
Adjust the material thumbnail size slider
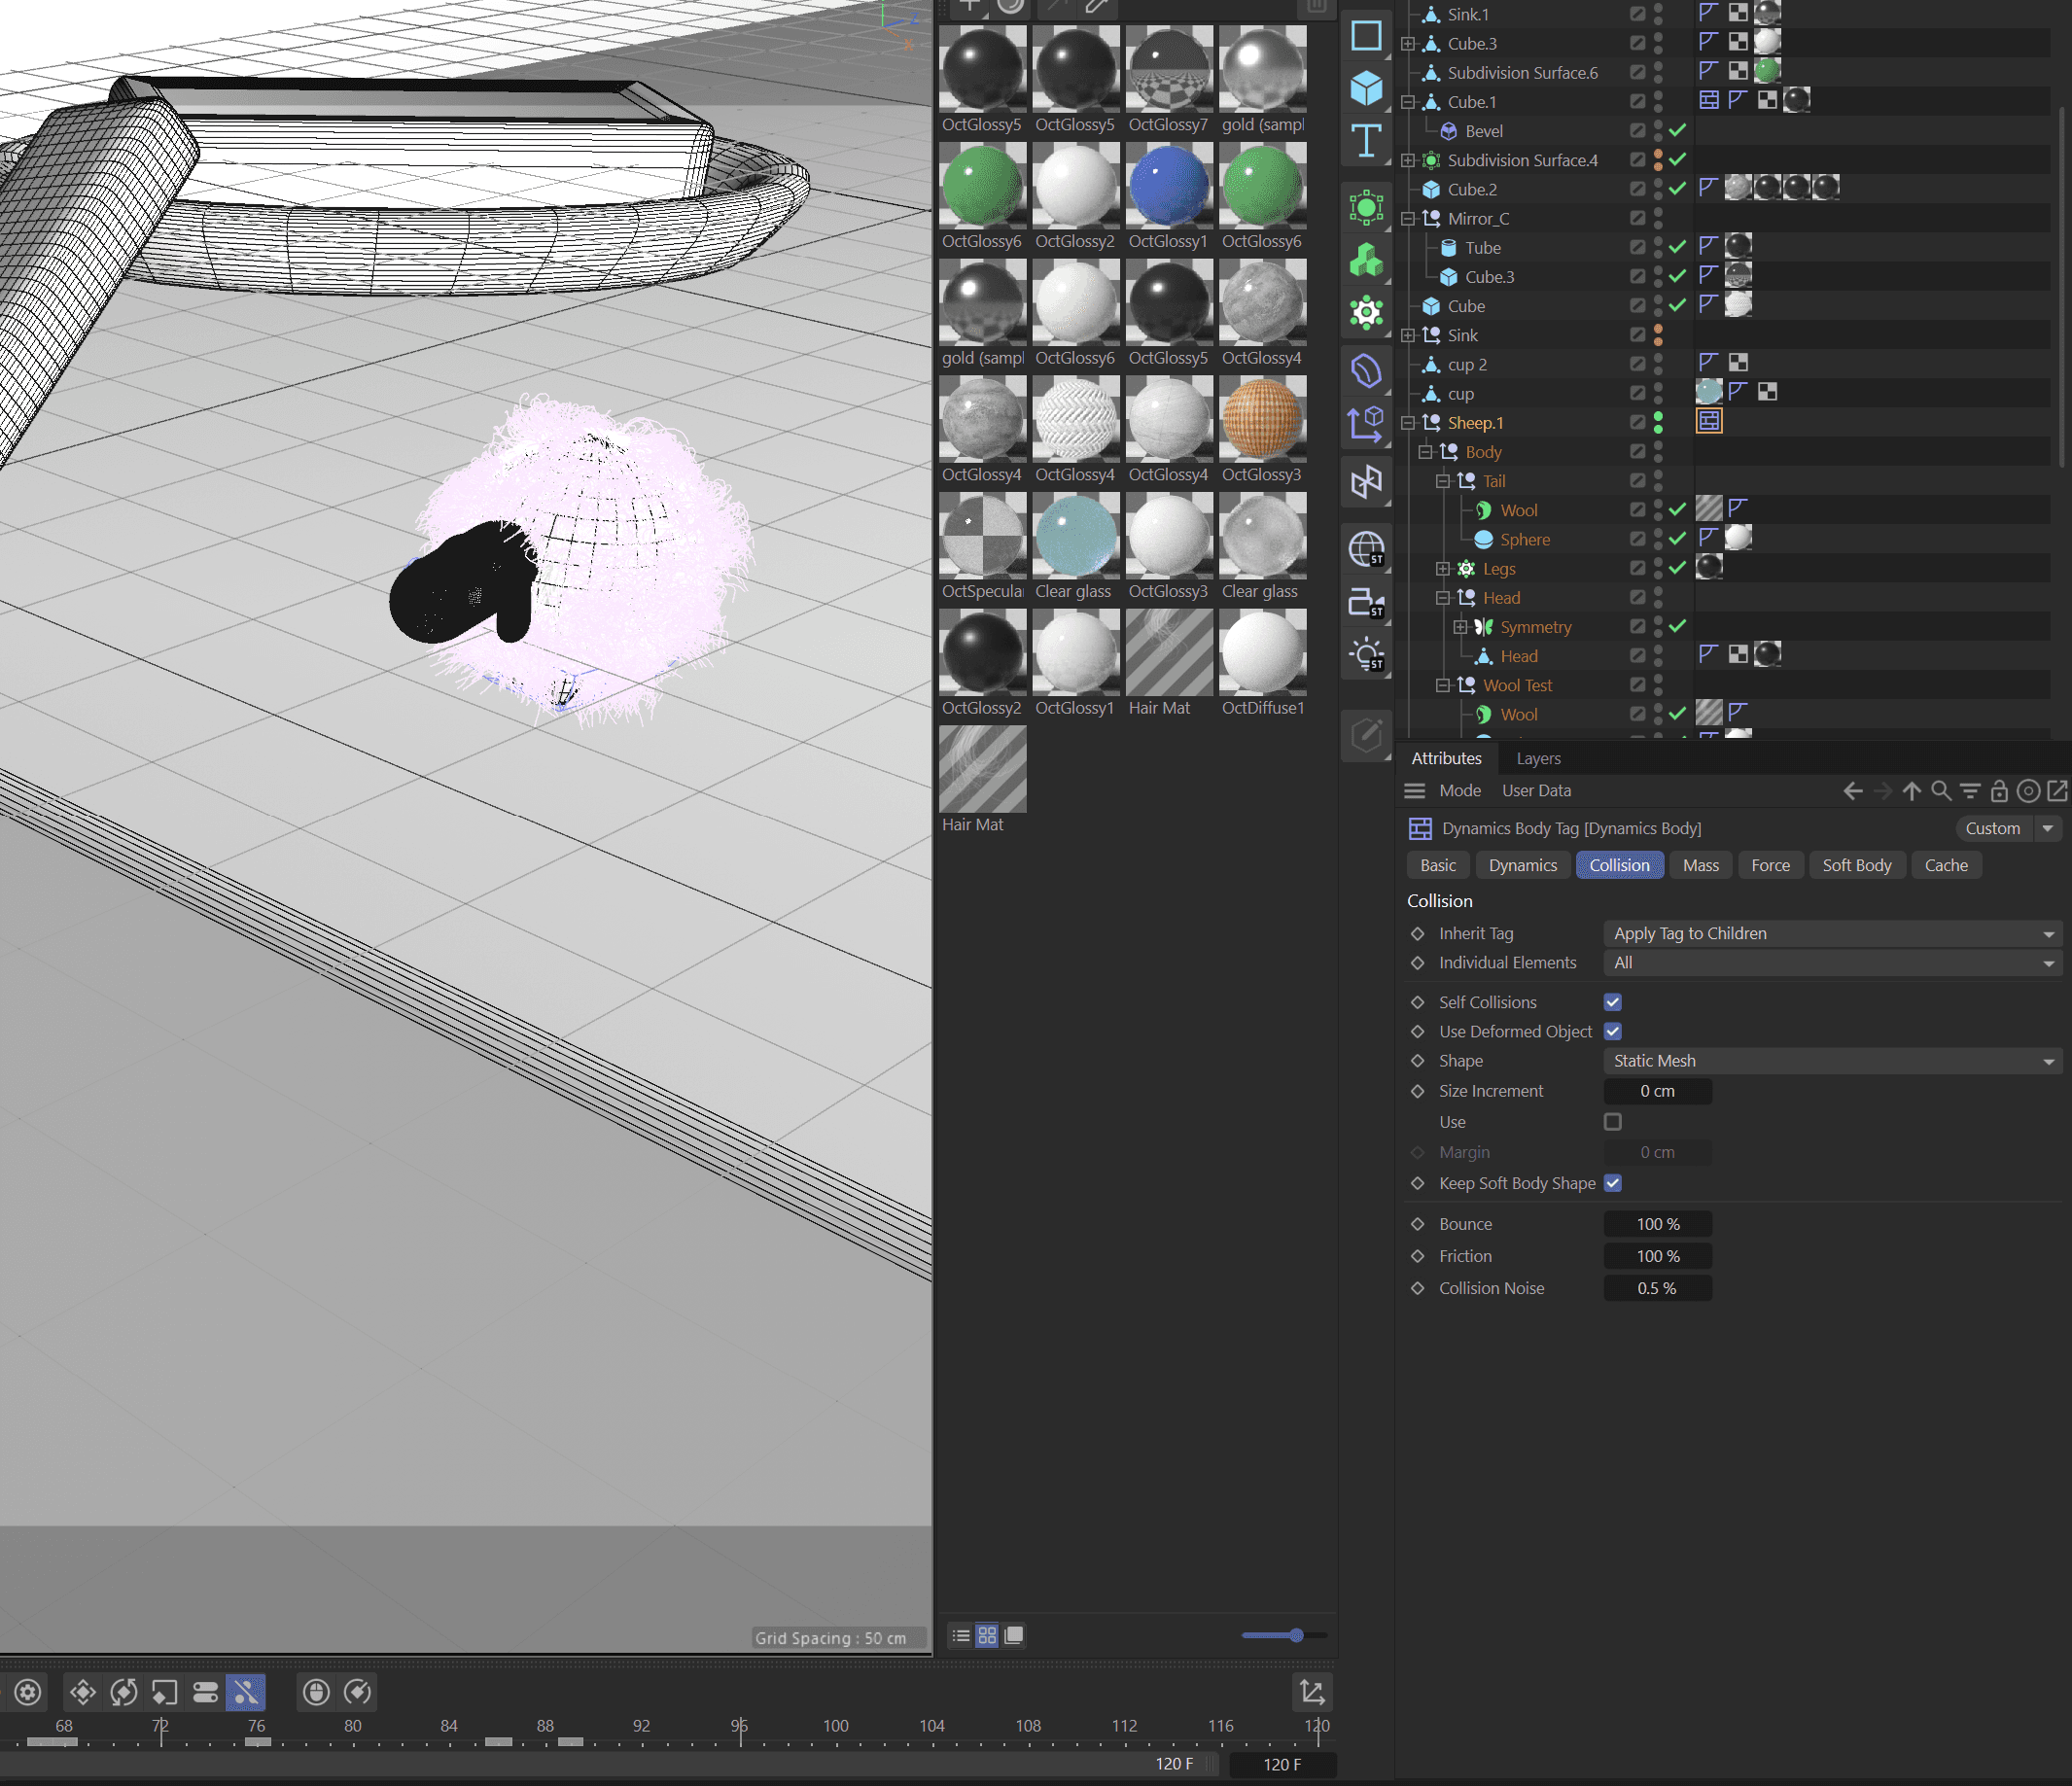pyautogui.click(x=1295, y=1635)
